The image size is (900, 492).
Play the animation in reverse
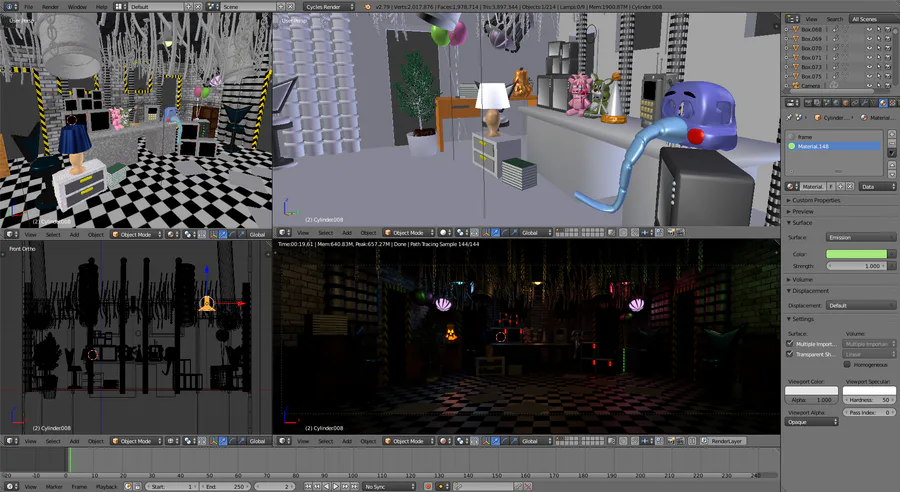pos(327,486)
